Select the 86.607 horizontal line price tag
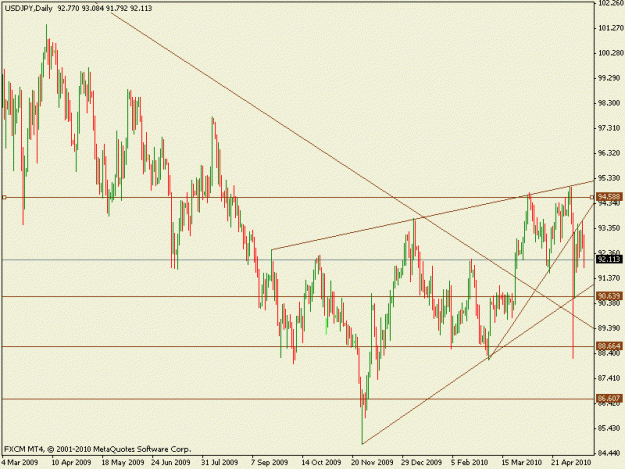 tap(609, 398)
